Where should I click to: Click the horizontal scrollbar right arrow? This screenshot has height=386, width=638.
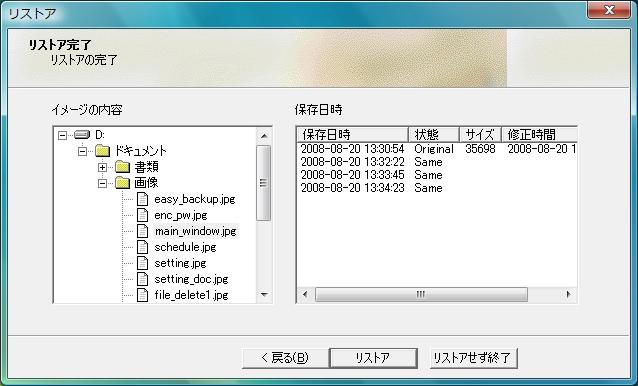(x=568, y=294)
